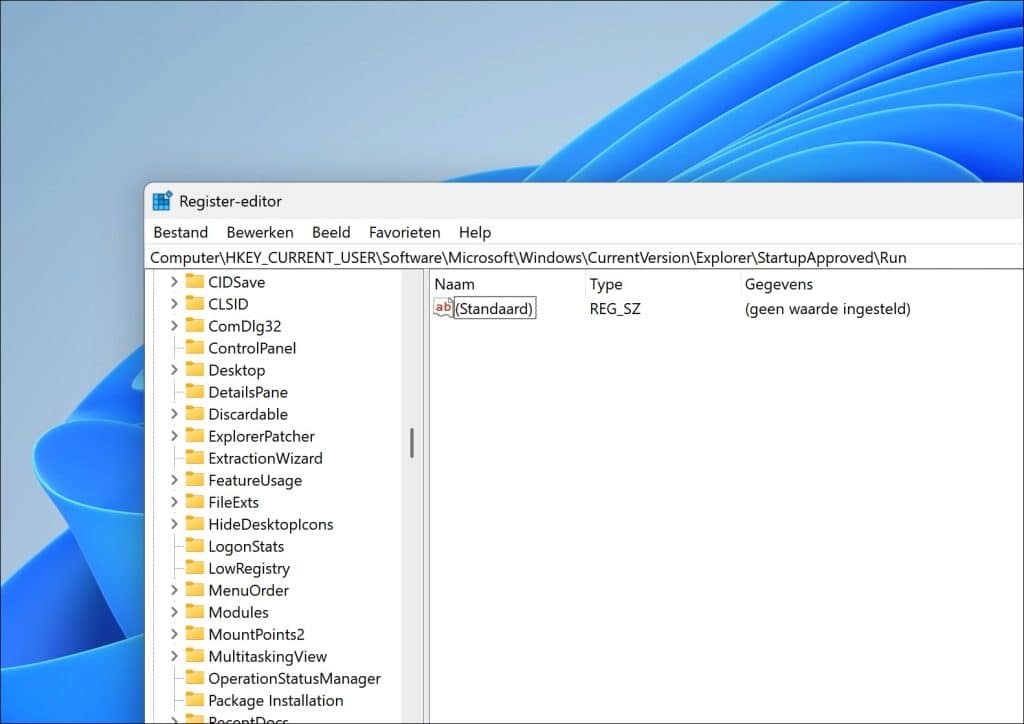This screenshot has width=1024, height=724.
Task: Click the registry path address bar
Action: [x=528, y=258]
